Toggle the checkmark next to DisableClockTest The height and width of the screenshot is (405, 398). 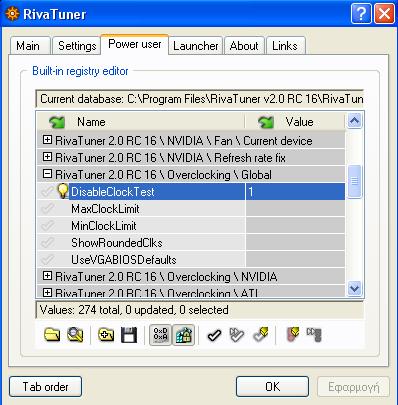47,192
